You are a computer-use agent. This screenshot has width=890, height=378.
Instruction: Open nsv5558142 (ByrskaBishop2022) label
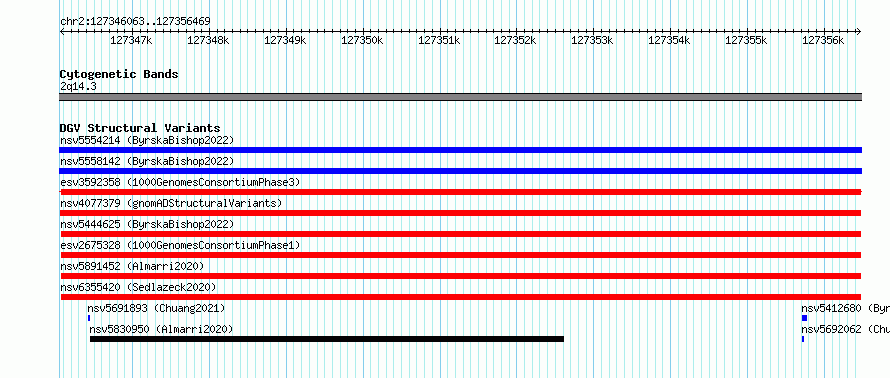pos(147,161)
